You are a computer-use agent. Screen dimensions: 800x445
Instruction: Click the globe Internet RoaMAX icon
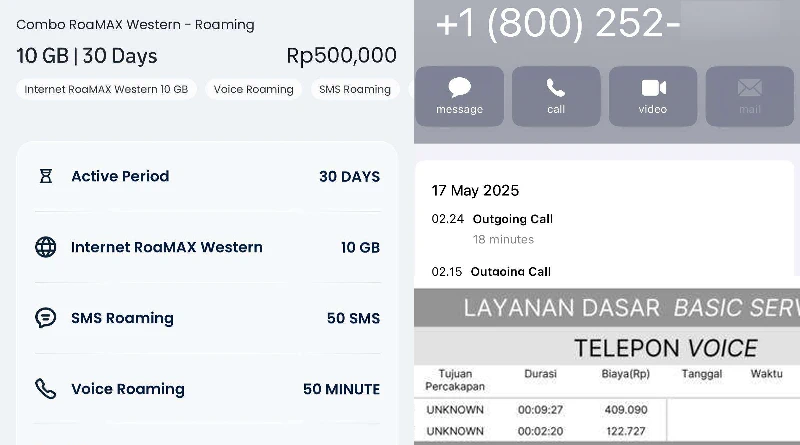click(x=46, y=247)
